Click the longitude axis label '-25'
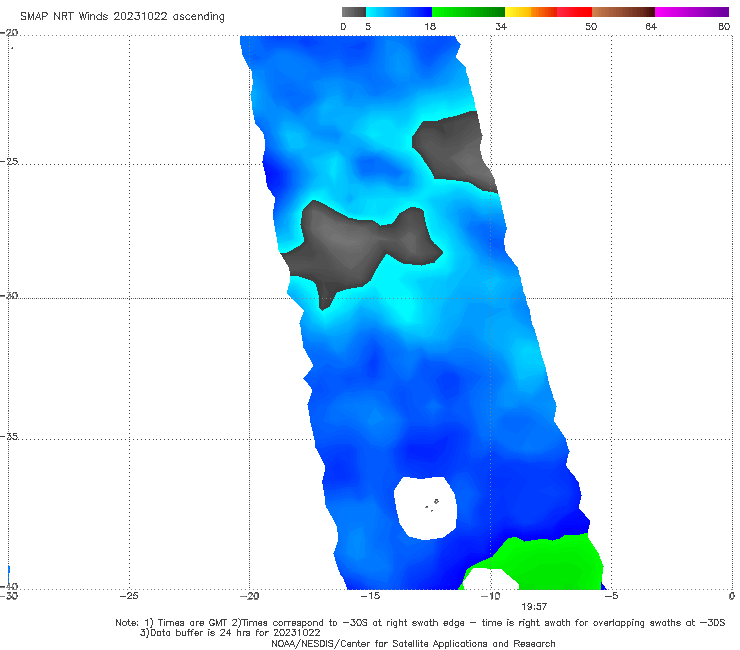Image resolution: width=740 pixels, height=650 pixels. coord(129,596)
